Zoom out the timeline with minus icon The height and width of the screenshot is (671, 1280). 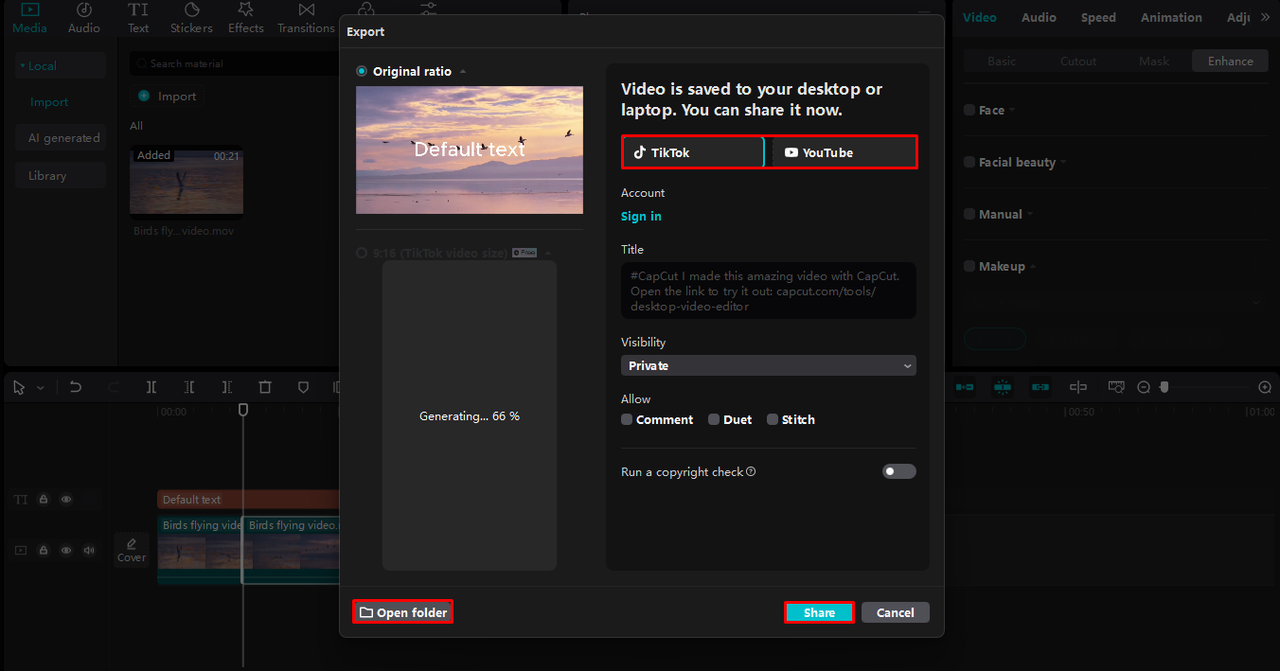[1144, 387]
